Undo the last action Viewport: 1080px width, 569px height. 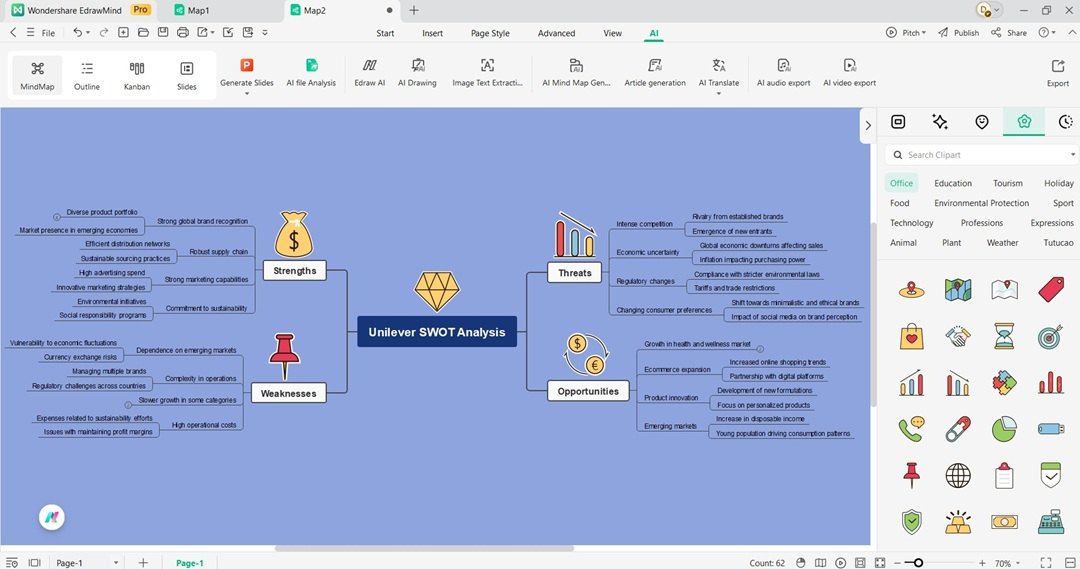click(x=77, y=32)
